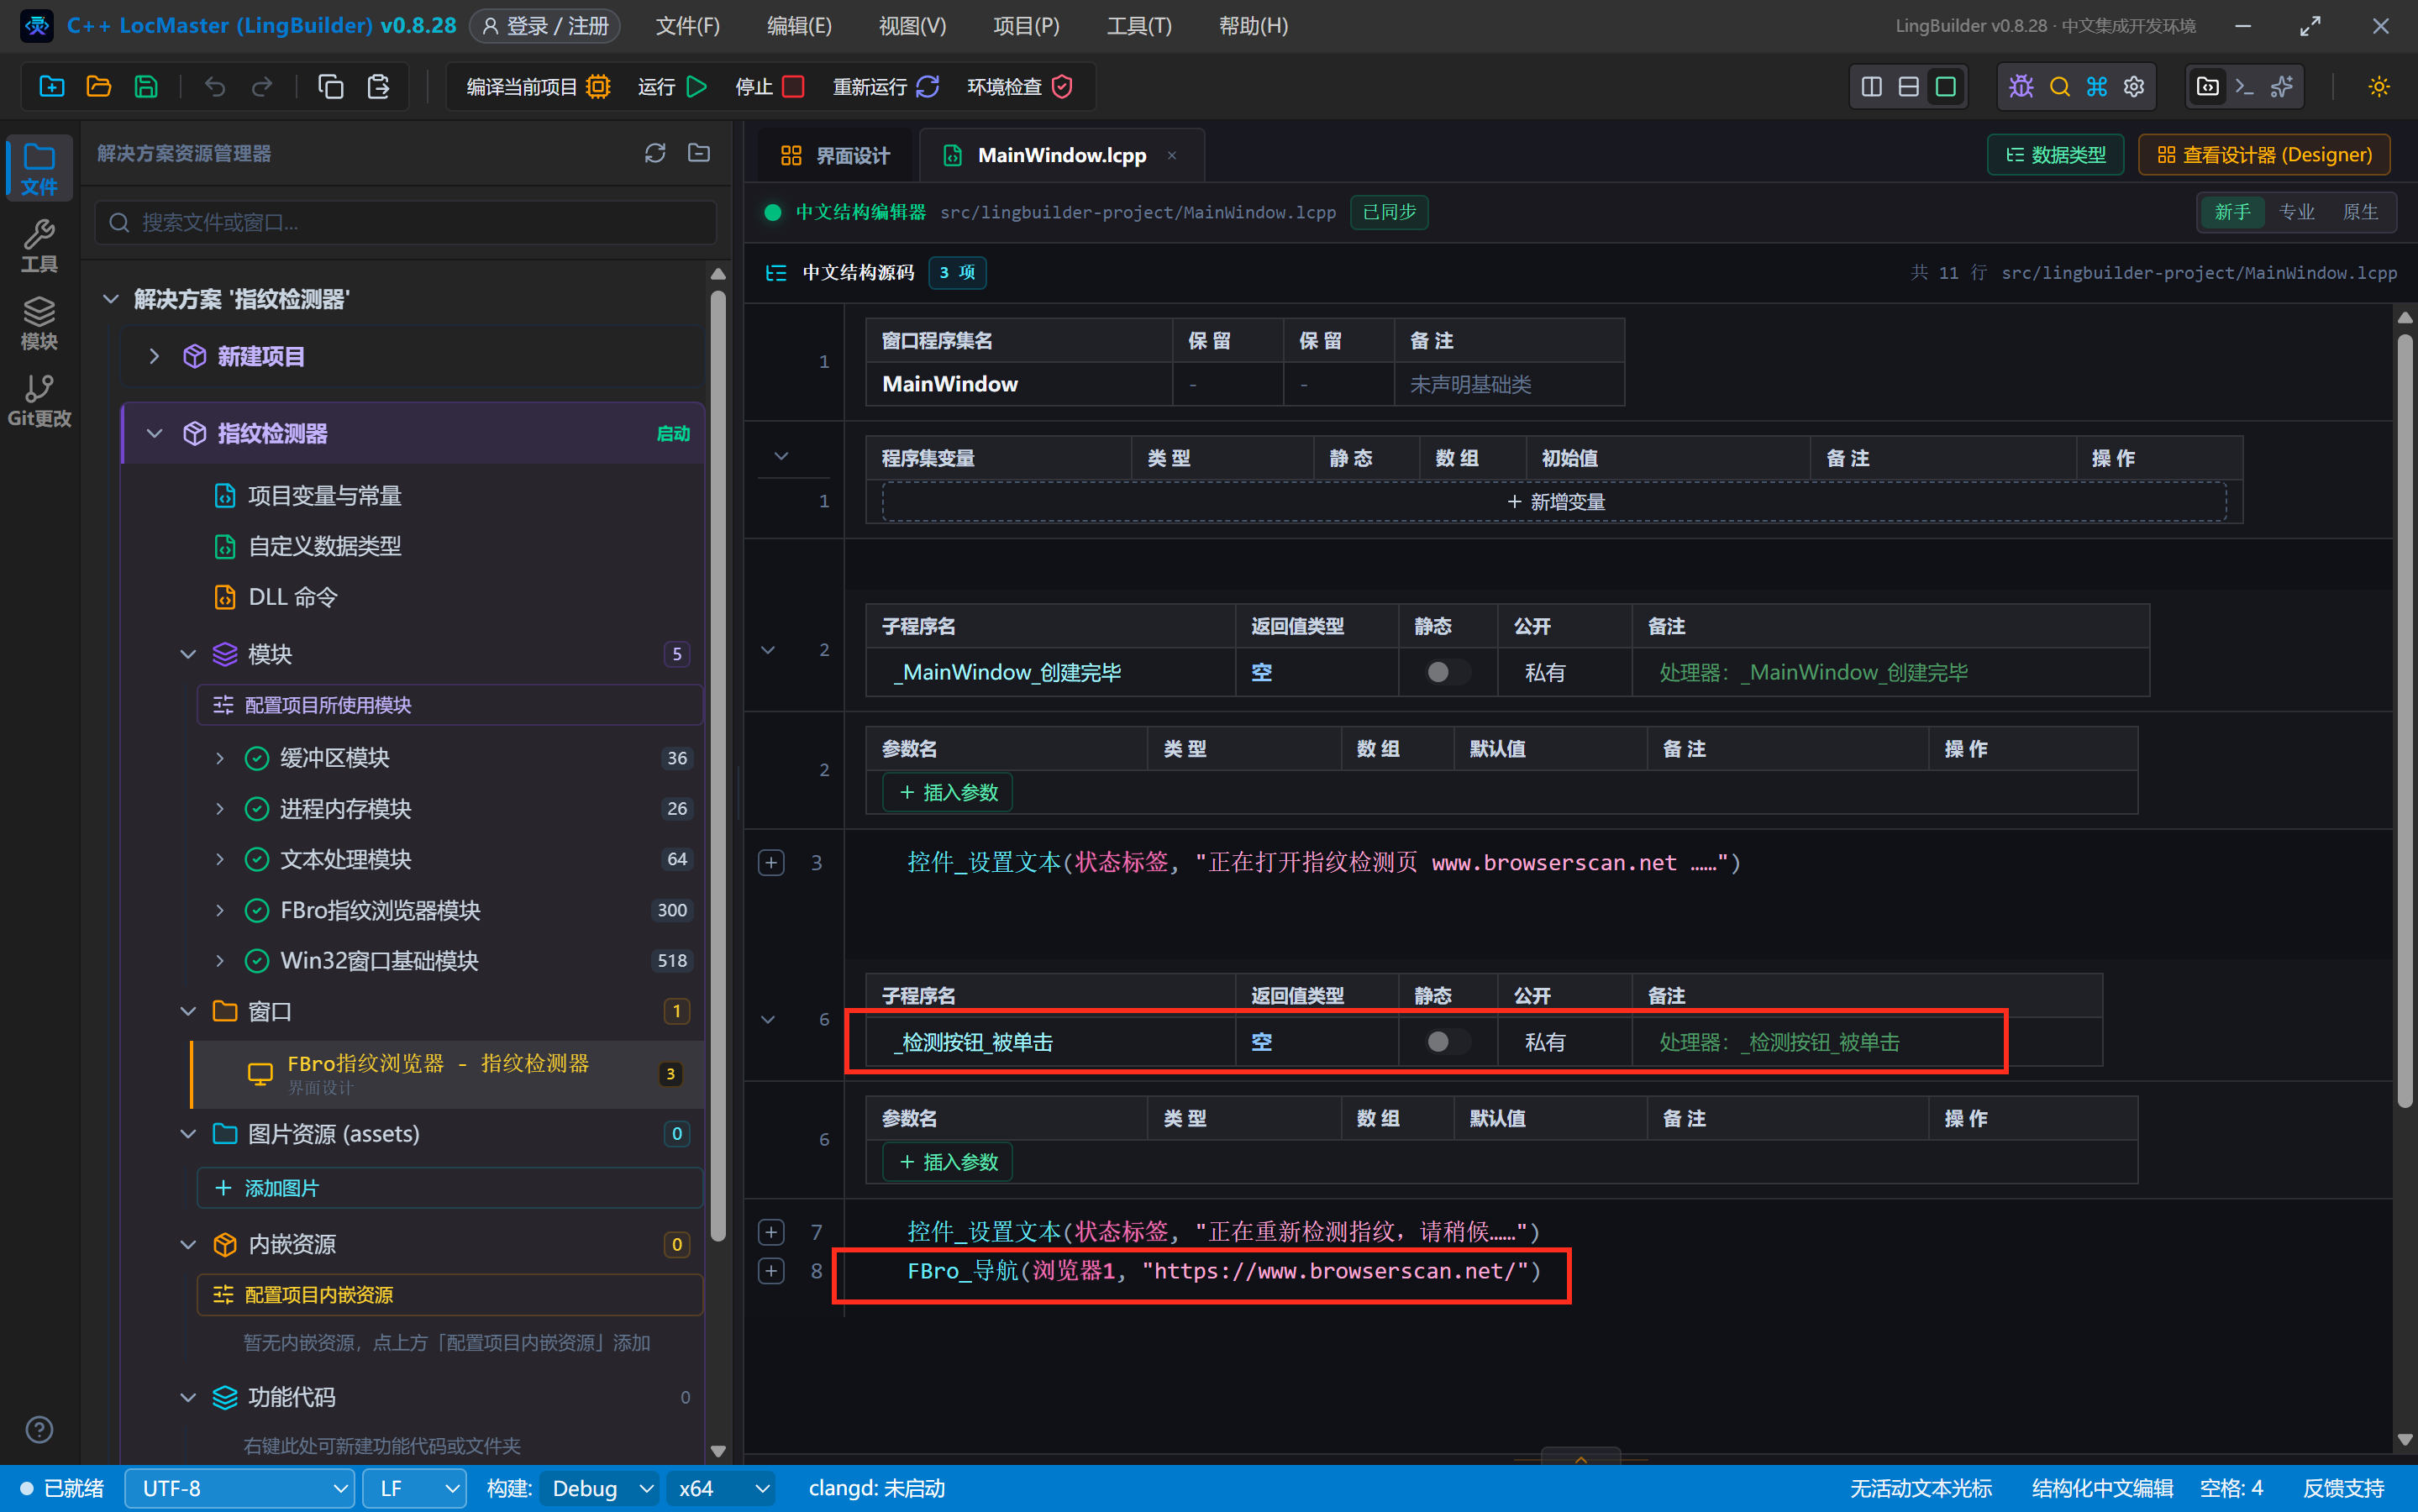Click the 编译当前项目 button
The height and width of the screenshot is (1512, 2418).
click(538, 87)
